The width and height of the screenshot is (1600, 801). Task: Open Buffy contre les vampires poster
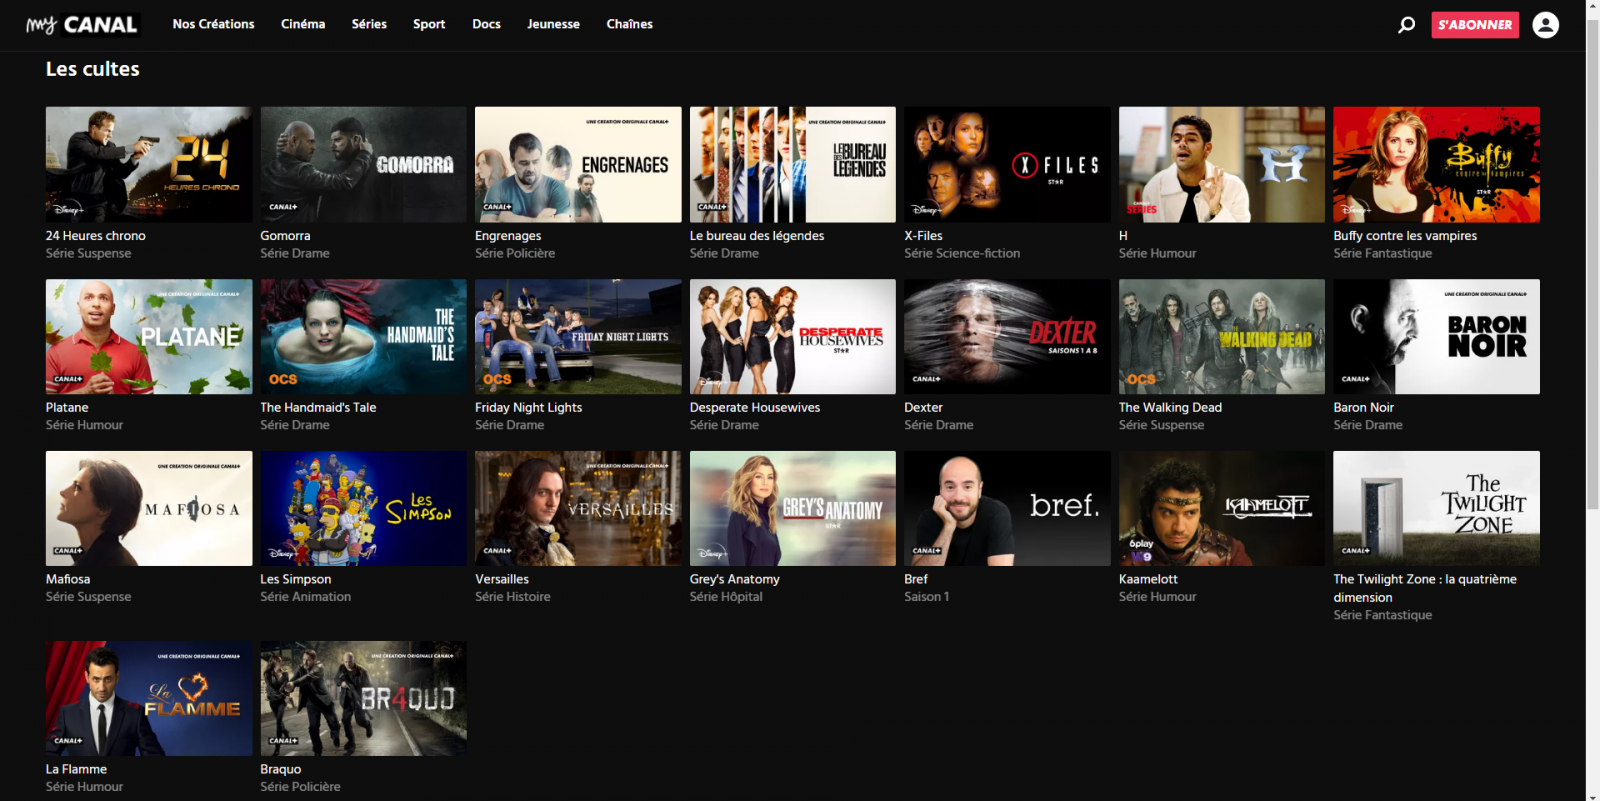click(x=1436, y=165)
